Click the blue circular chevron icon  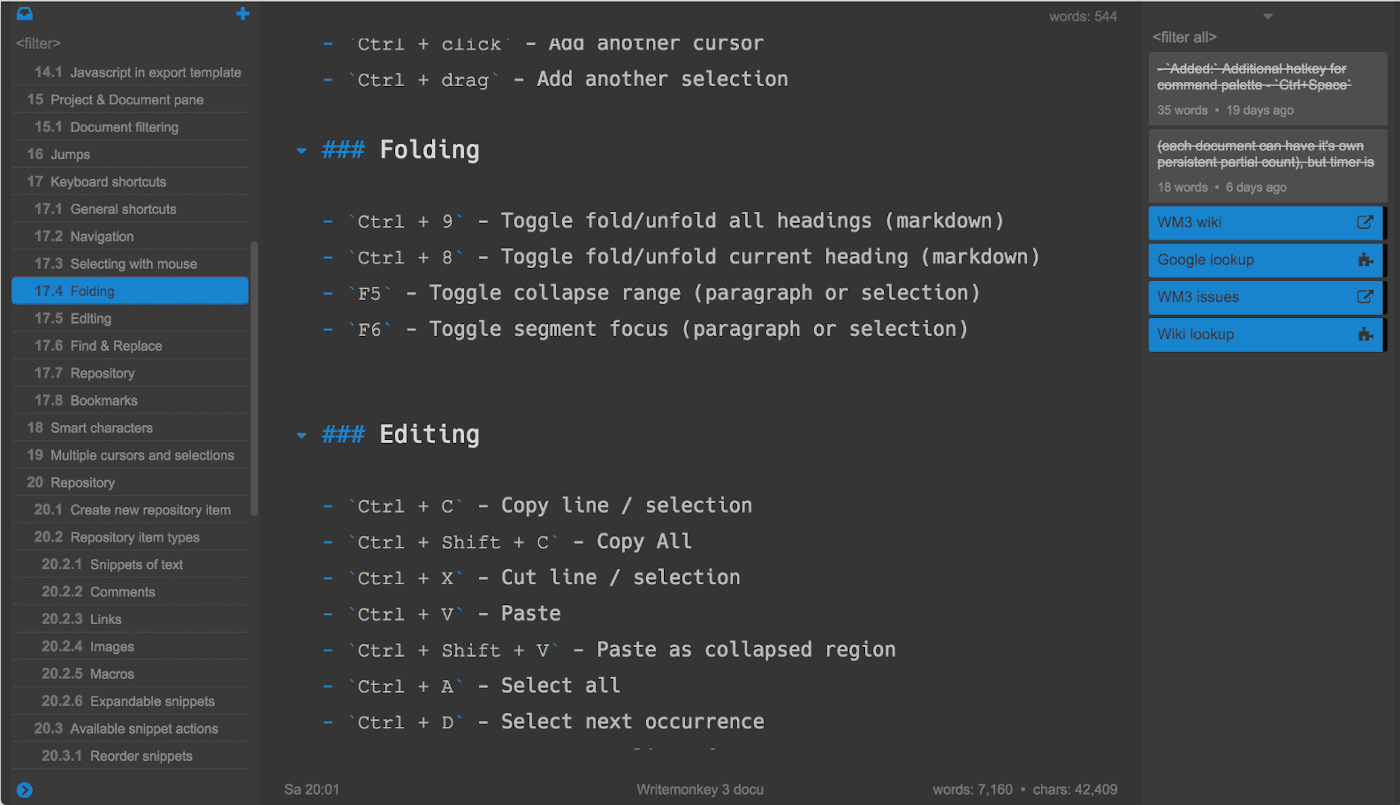click(25, 790)
